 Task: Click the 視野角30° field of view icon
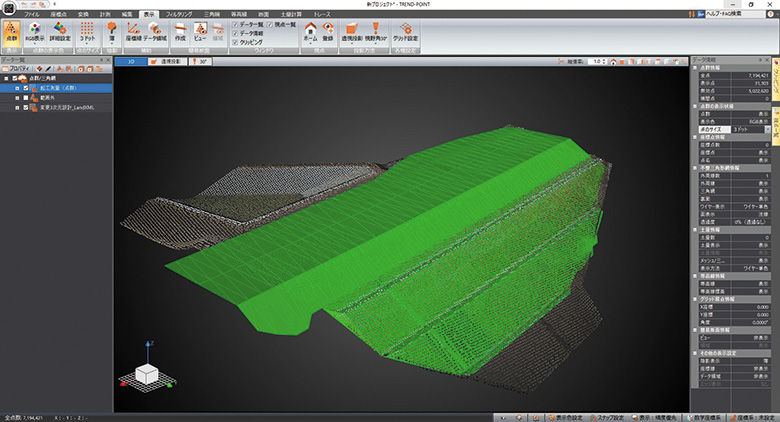pos(376,33)
